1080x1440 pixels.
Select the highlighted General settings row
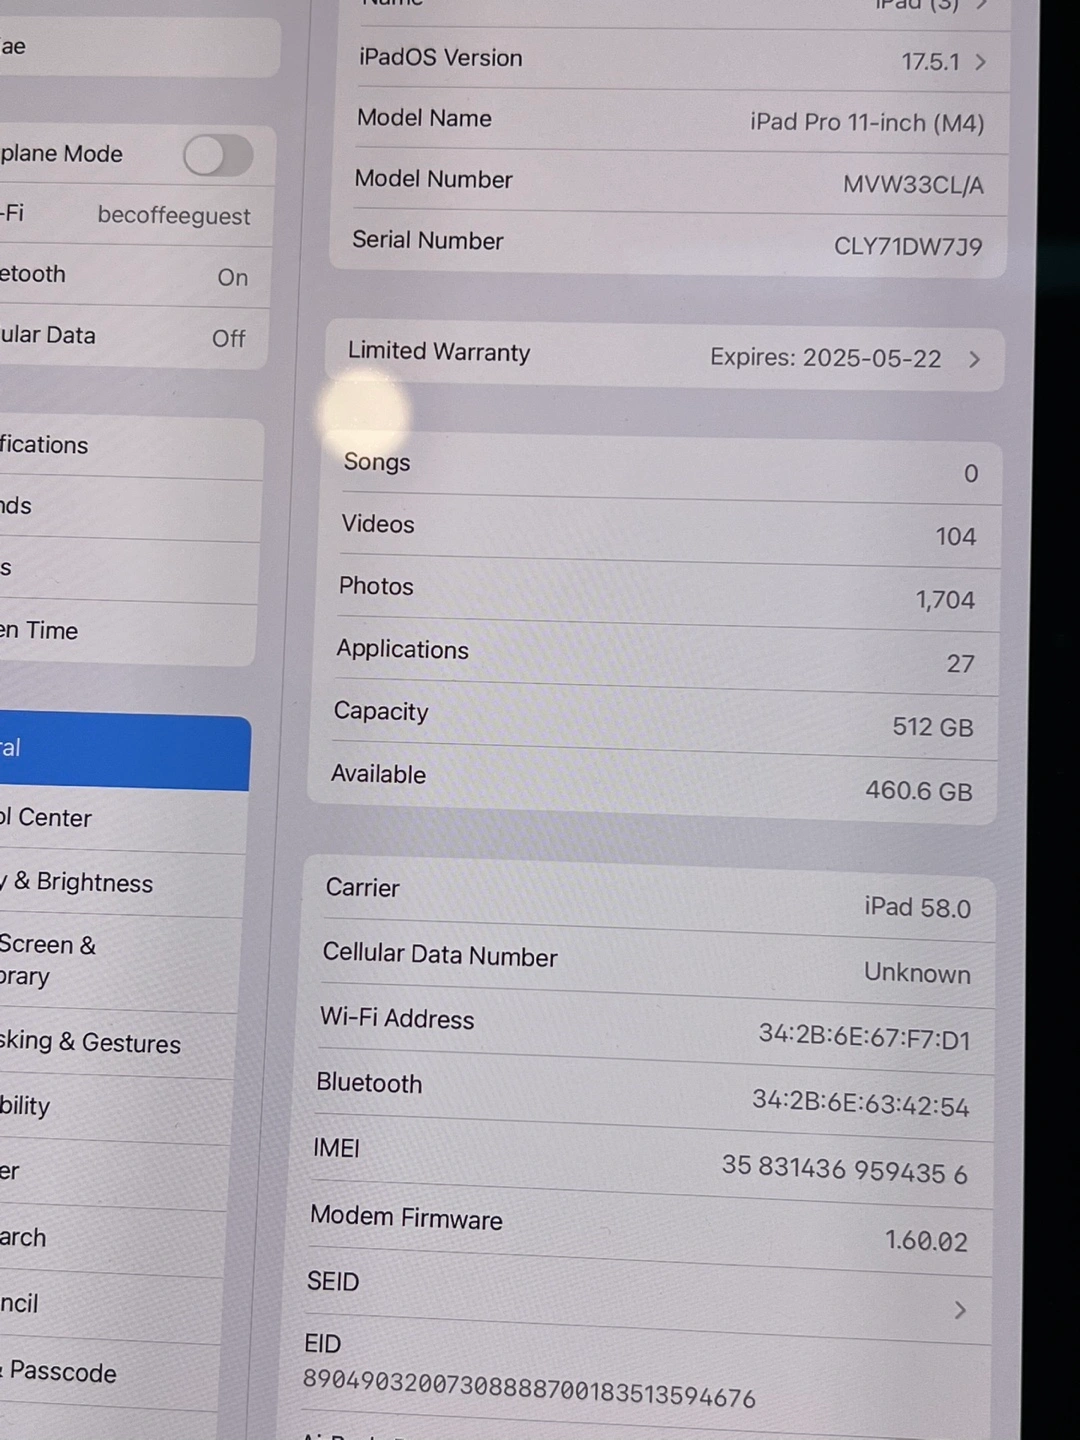click(x=125, y=749)
